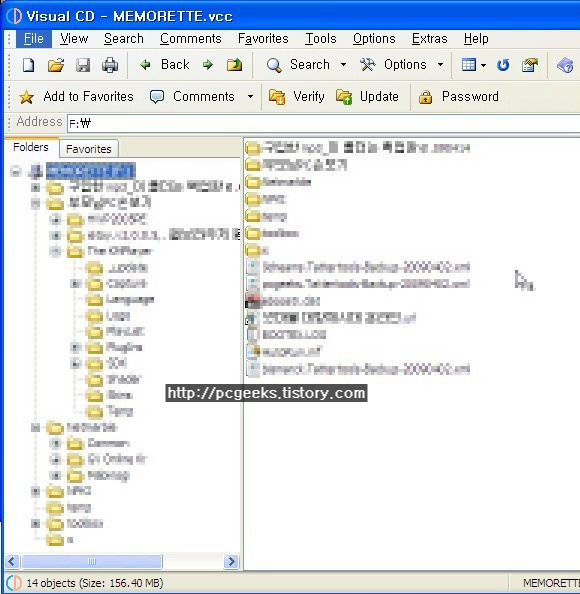Go Forward with the green right arrow
The image size is (580, 594).
pos(208,65)
